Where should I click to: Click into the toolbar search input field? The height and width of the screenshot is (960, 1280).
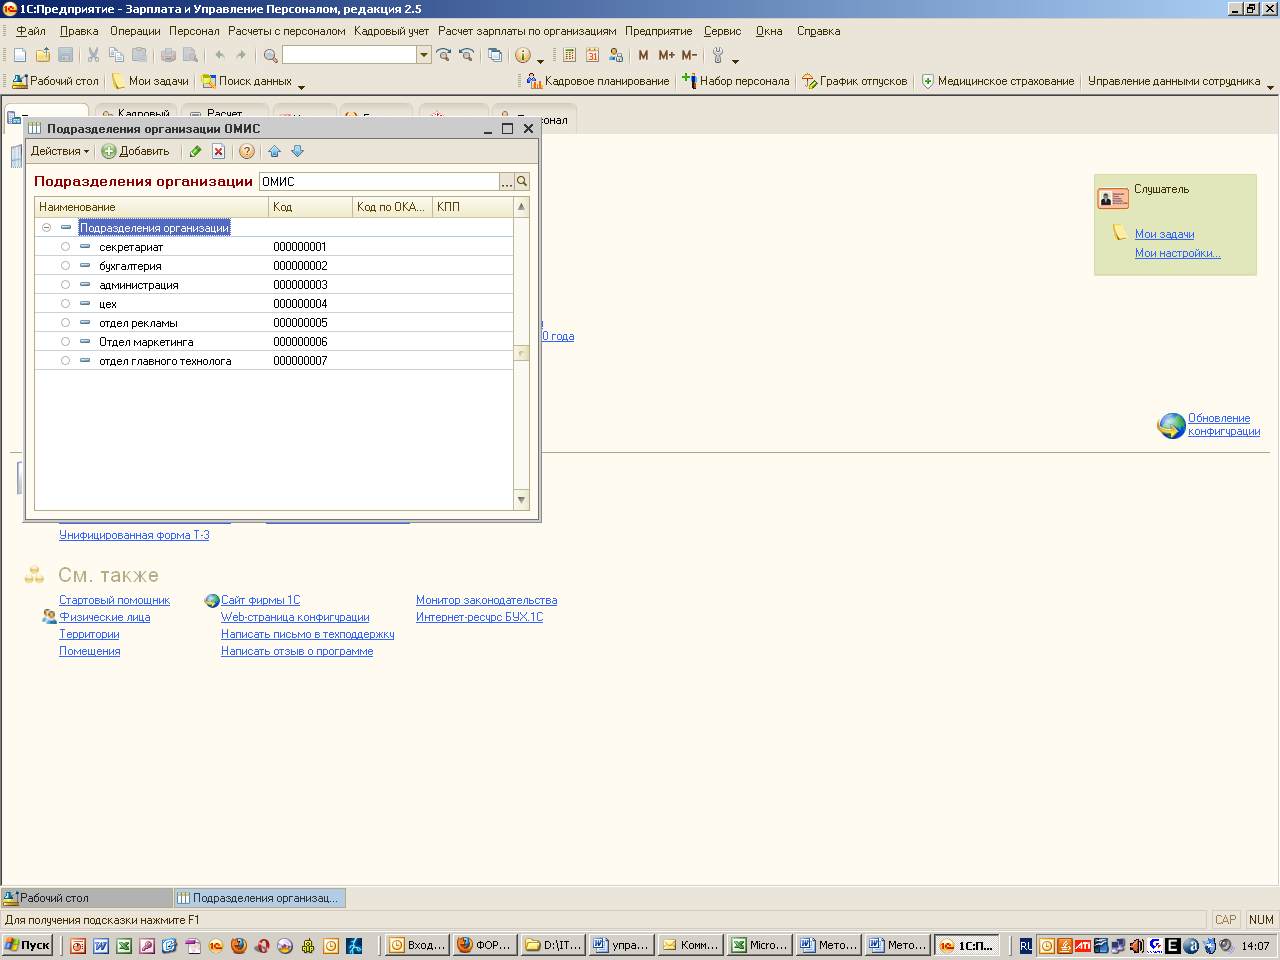(349, 55)
